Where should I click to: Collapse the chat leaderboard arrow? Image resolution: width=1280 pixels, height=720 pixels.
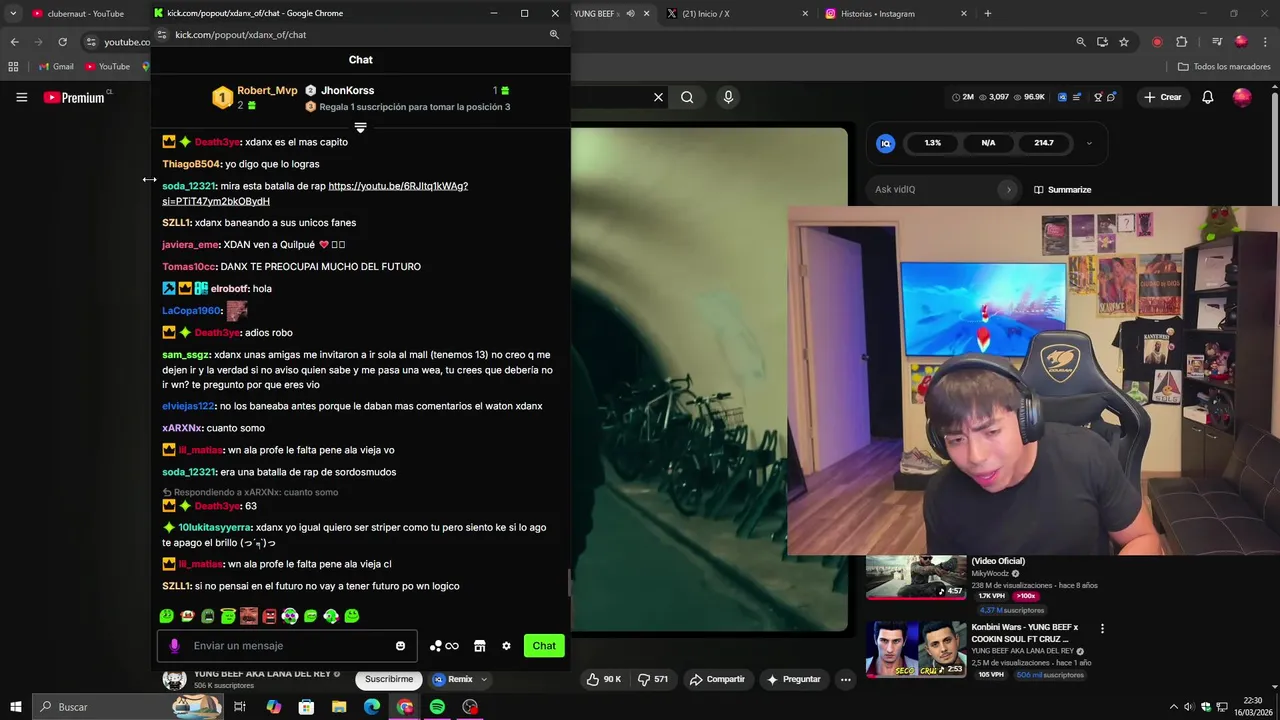[x=361, y=128]
